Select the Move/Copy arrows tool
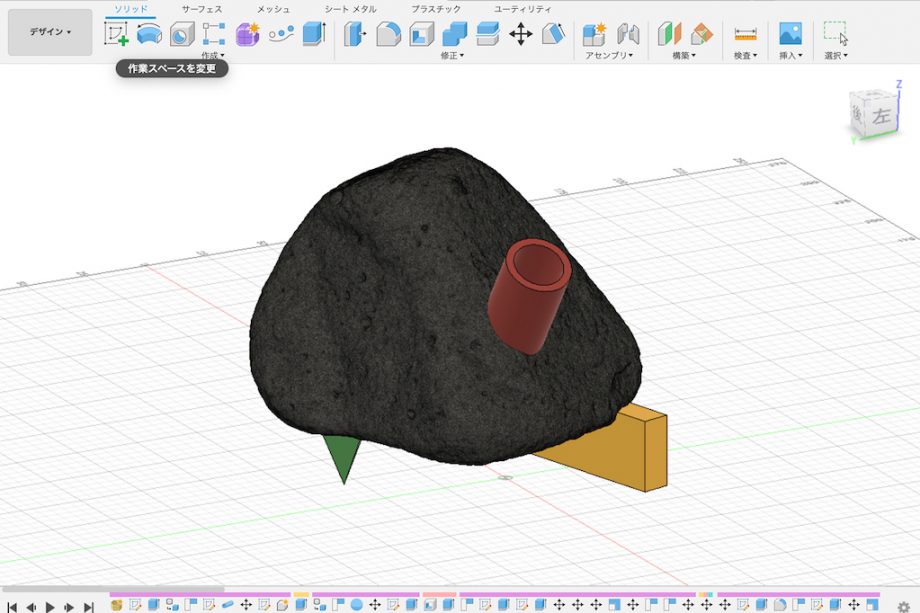Viewport: 920px width, 613px height. coord(520,34)
